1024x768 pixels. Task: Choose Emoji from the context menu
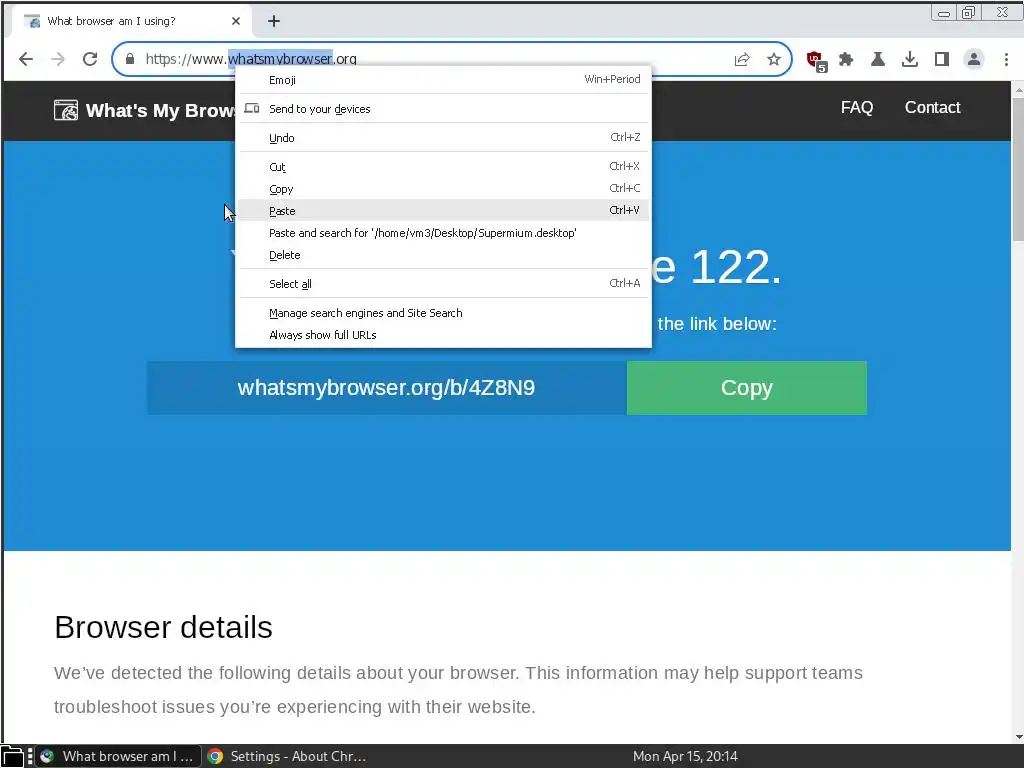point(443,80)
